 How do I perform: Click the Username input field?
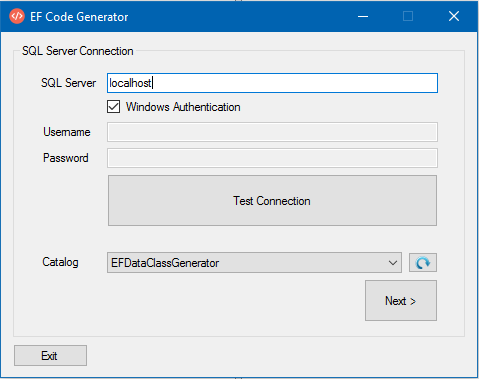(272, 132)
